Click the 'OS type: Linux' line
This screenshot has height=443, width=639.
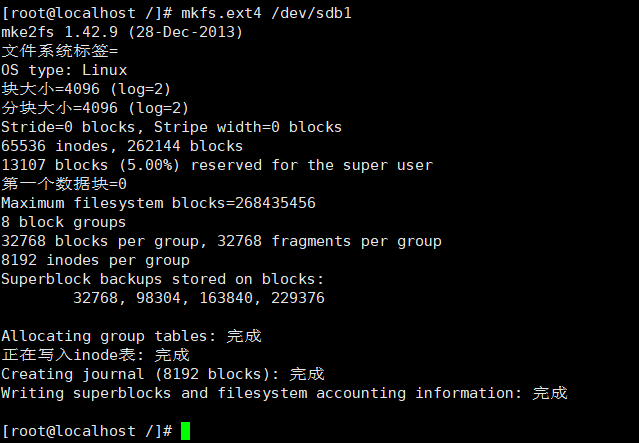point(64,70)
